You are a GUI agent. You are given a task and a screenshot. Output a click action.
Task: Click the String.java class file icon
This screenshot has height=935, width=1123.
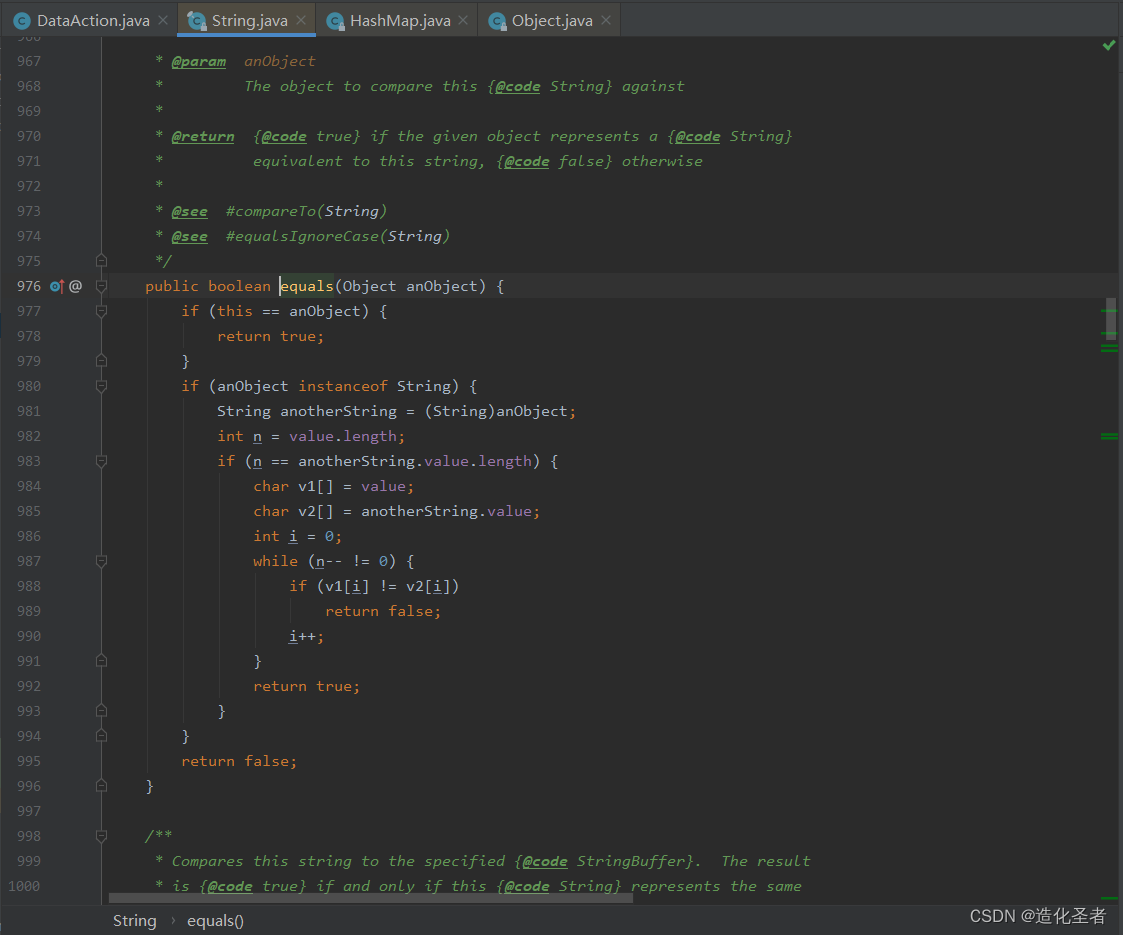tap(196, 21)
